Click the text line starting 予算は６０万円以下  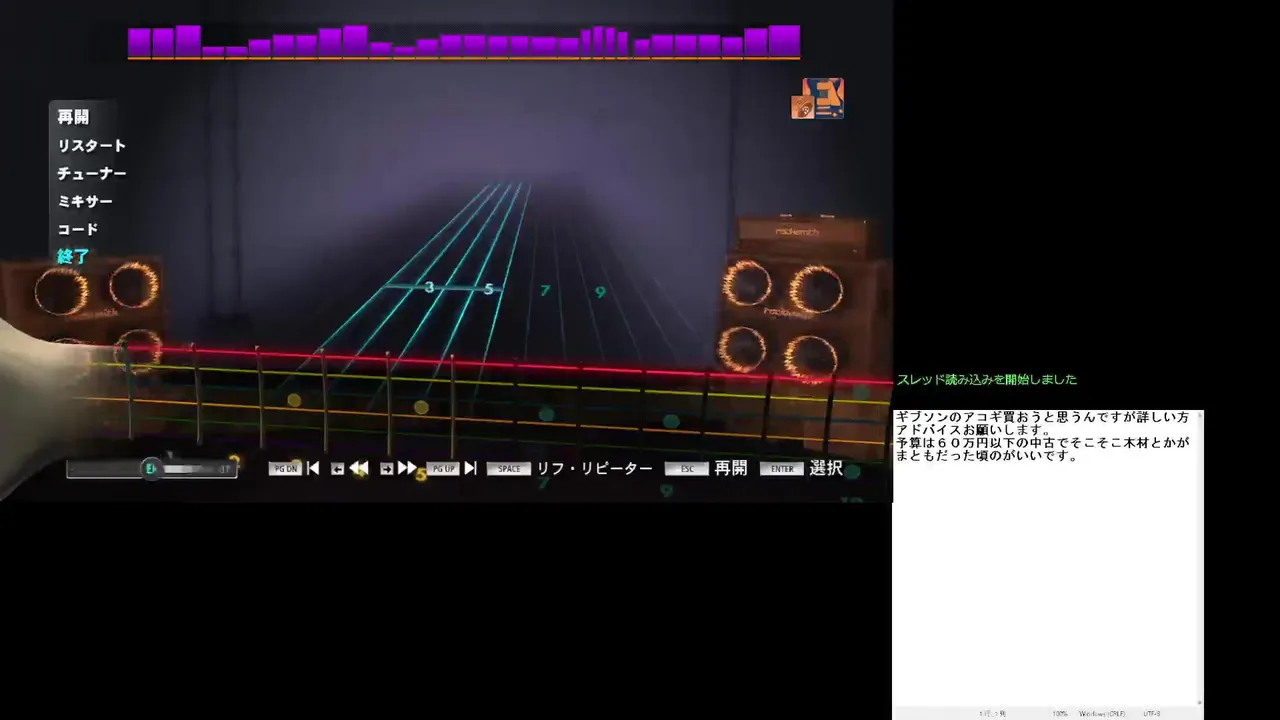[1042, 443]
